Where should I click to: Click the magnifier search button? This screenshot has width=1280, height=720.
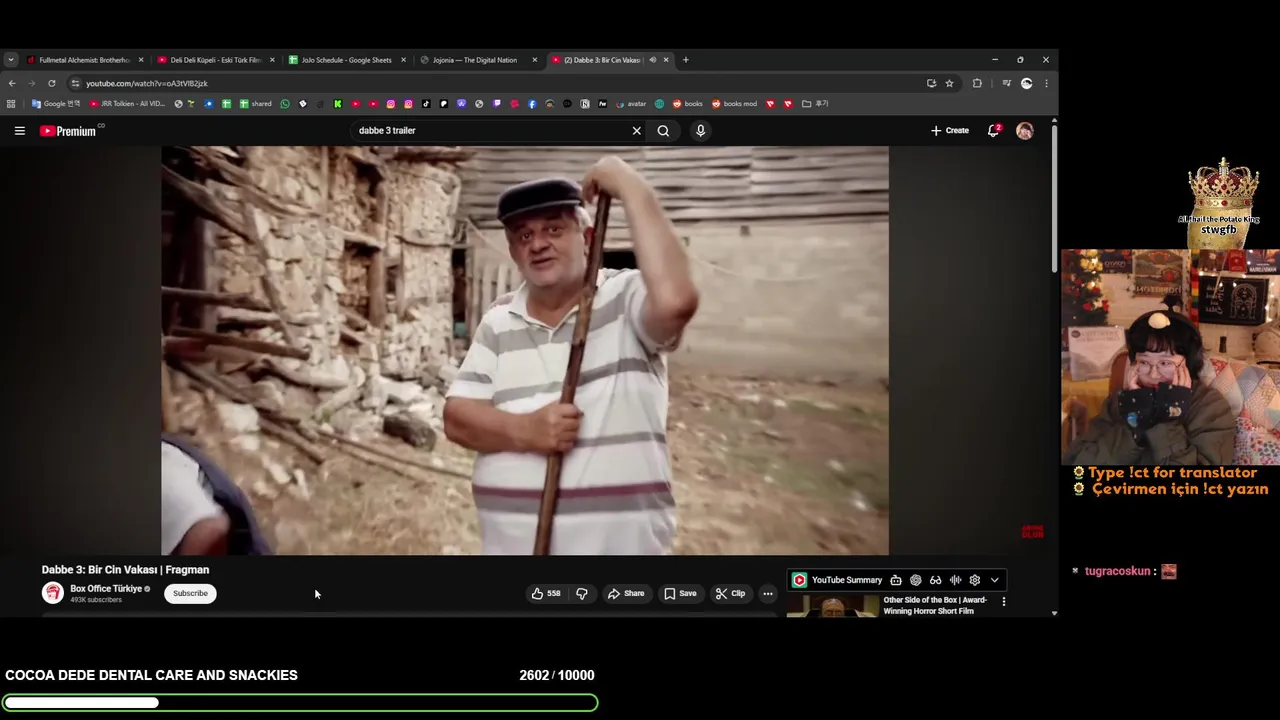663,130
